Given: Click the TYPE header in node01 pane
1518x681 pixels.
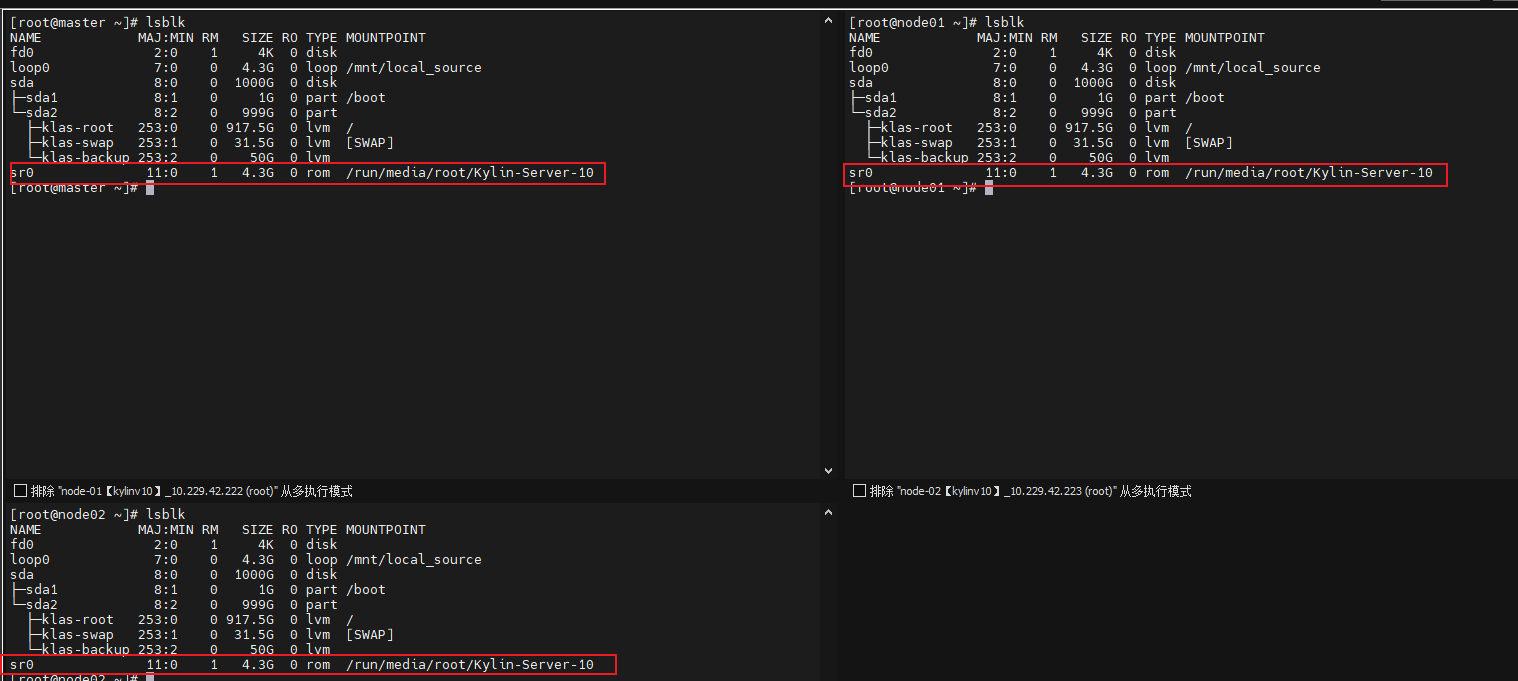Looking at the screenshot, I should (x=1161, y=37).
